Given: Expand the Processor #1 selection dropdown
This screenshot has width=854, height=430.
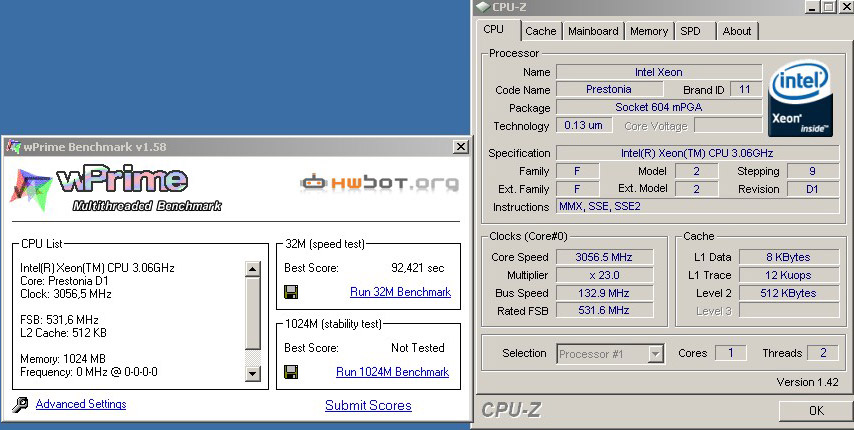Looking at the screenshot, I should [x=655, y=354].
